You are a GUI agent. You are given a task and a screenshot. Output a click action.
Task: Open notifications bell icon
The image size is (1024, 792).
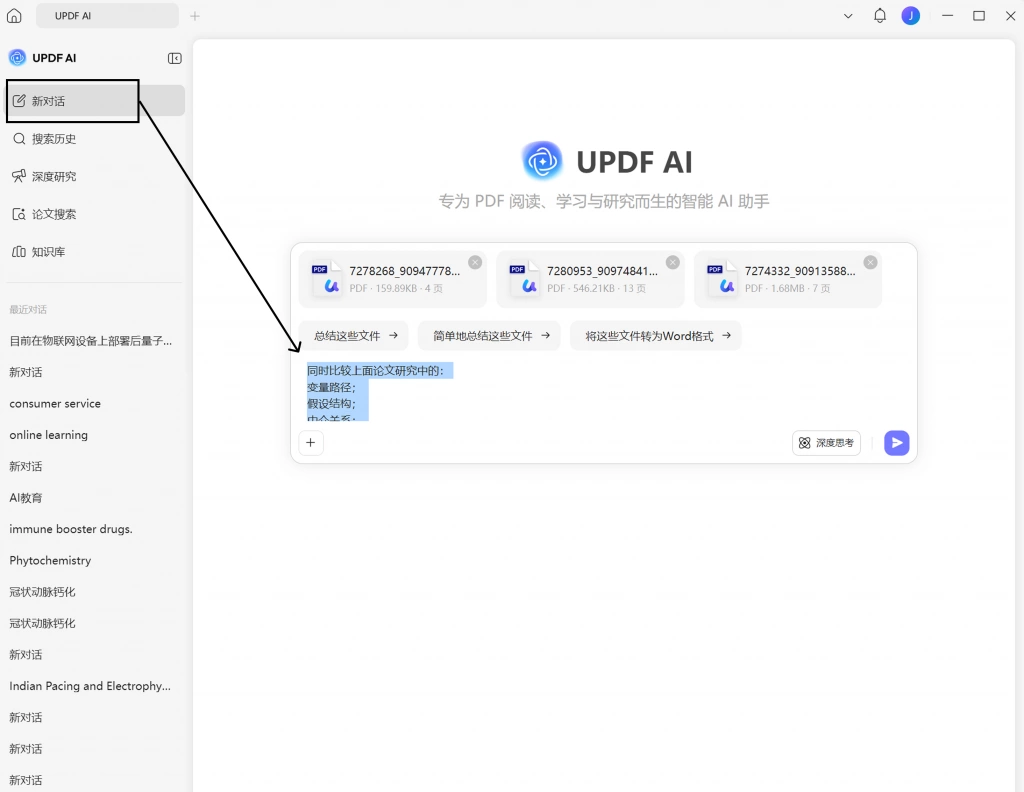pos(880,16)
